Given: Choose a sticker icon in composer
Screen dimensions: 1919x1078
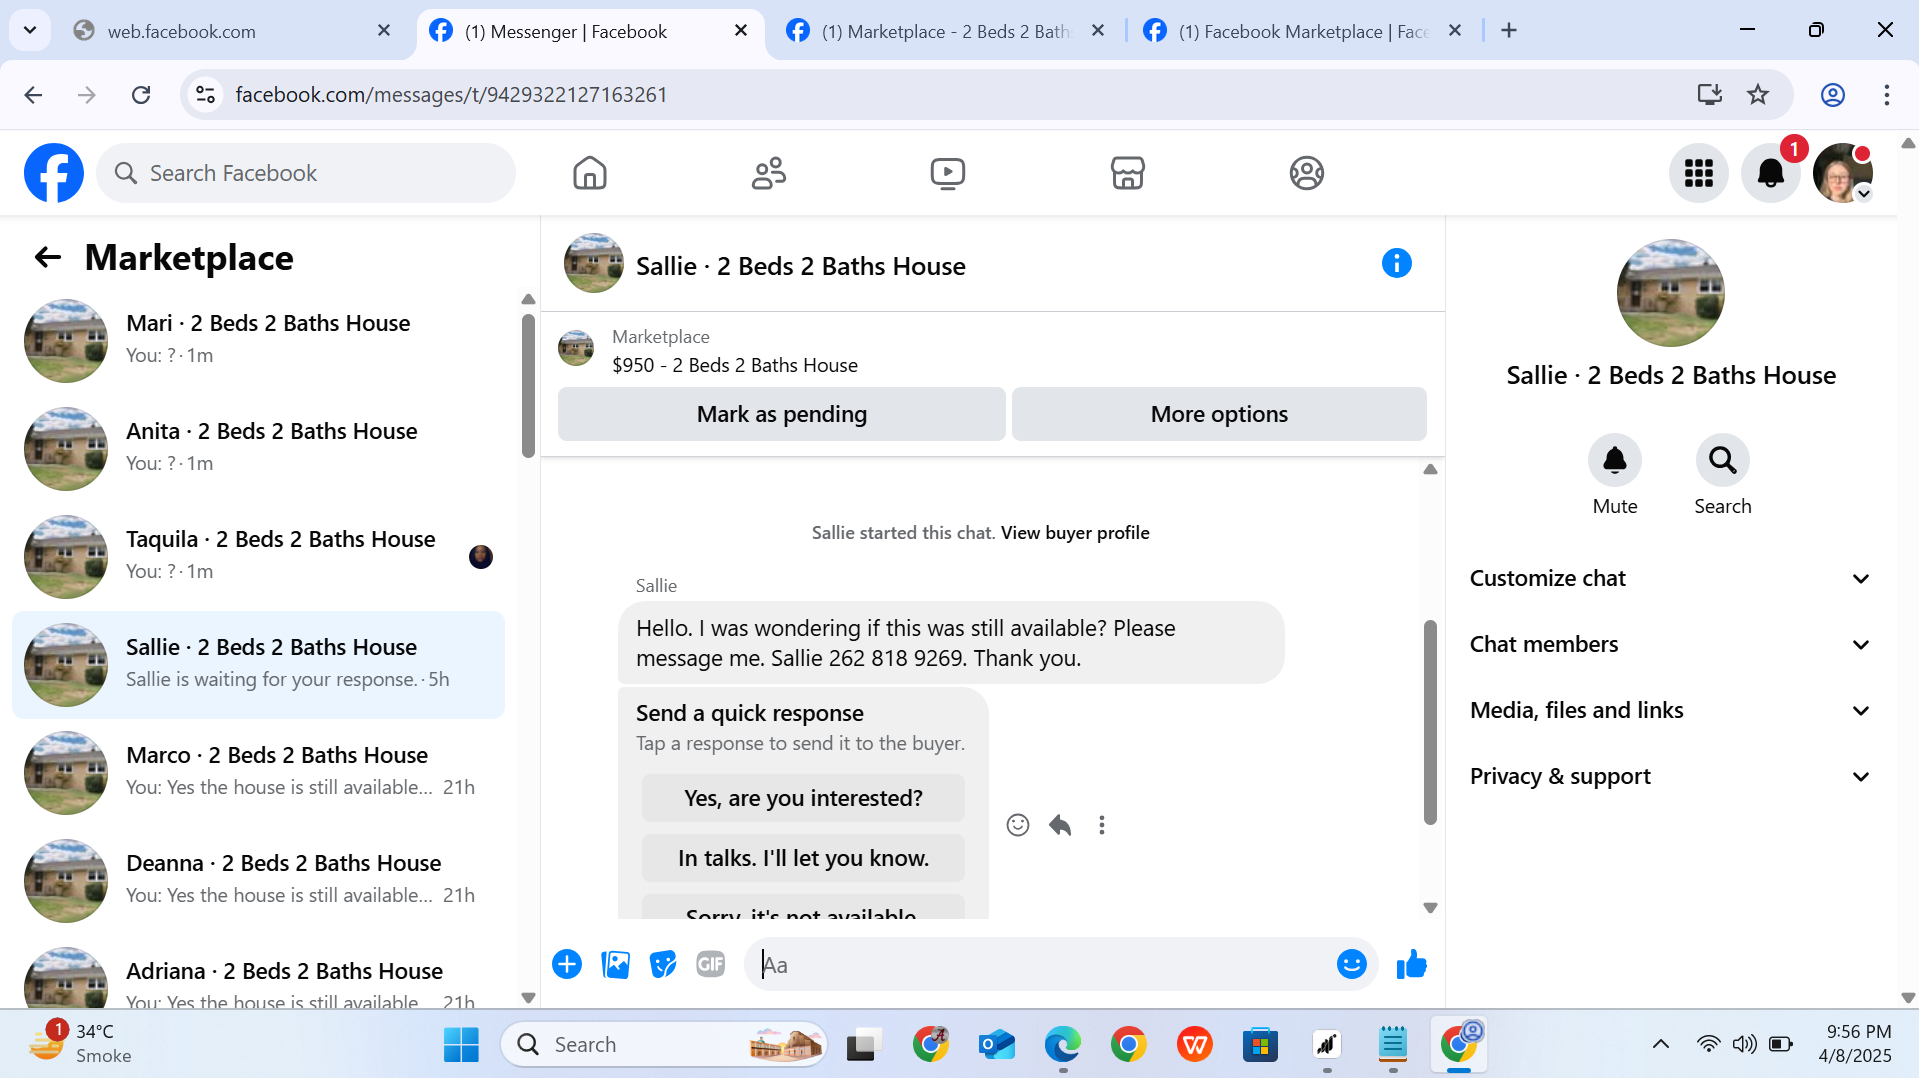Looking at the screenshot, I should pyautogui.click(x=663, y=964).
